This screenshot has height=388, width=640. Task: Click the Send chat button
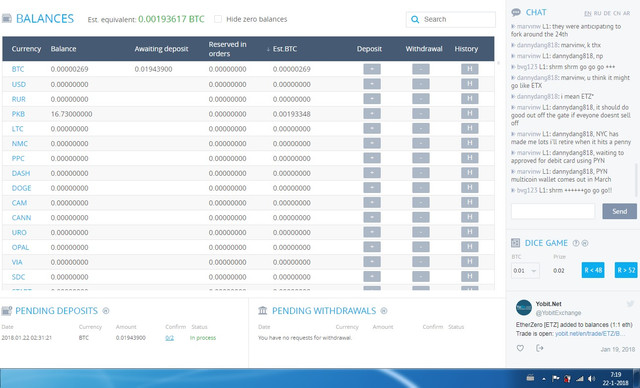pyautogui.click(x=619, y=211)
